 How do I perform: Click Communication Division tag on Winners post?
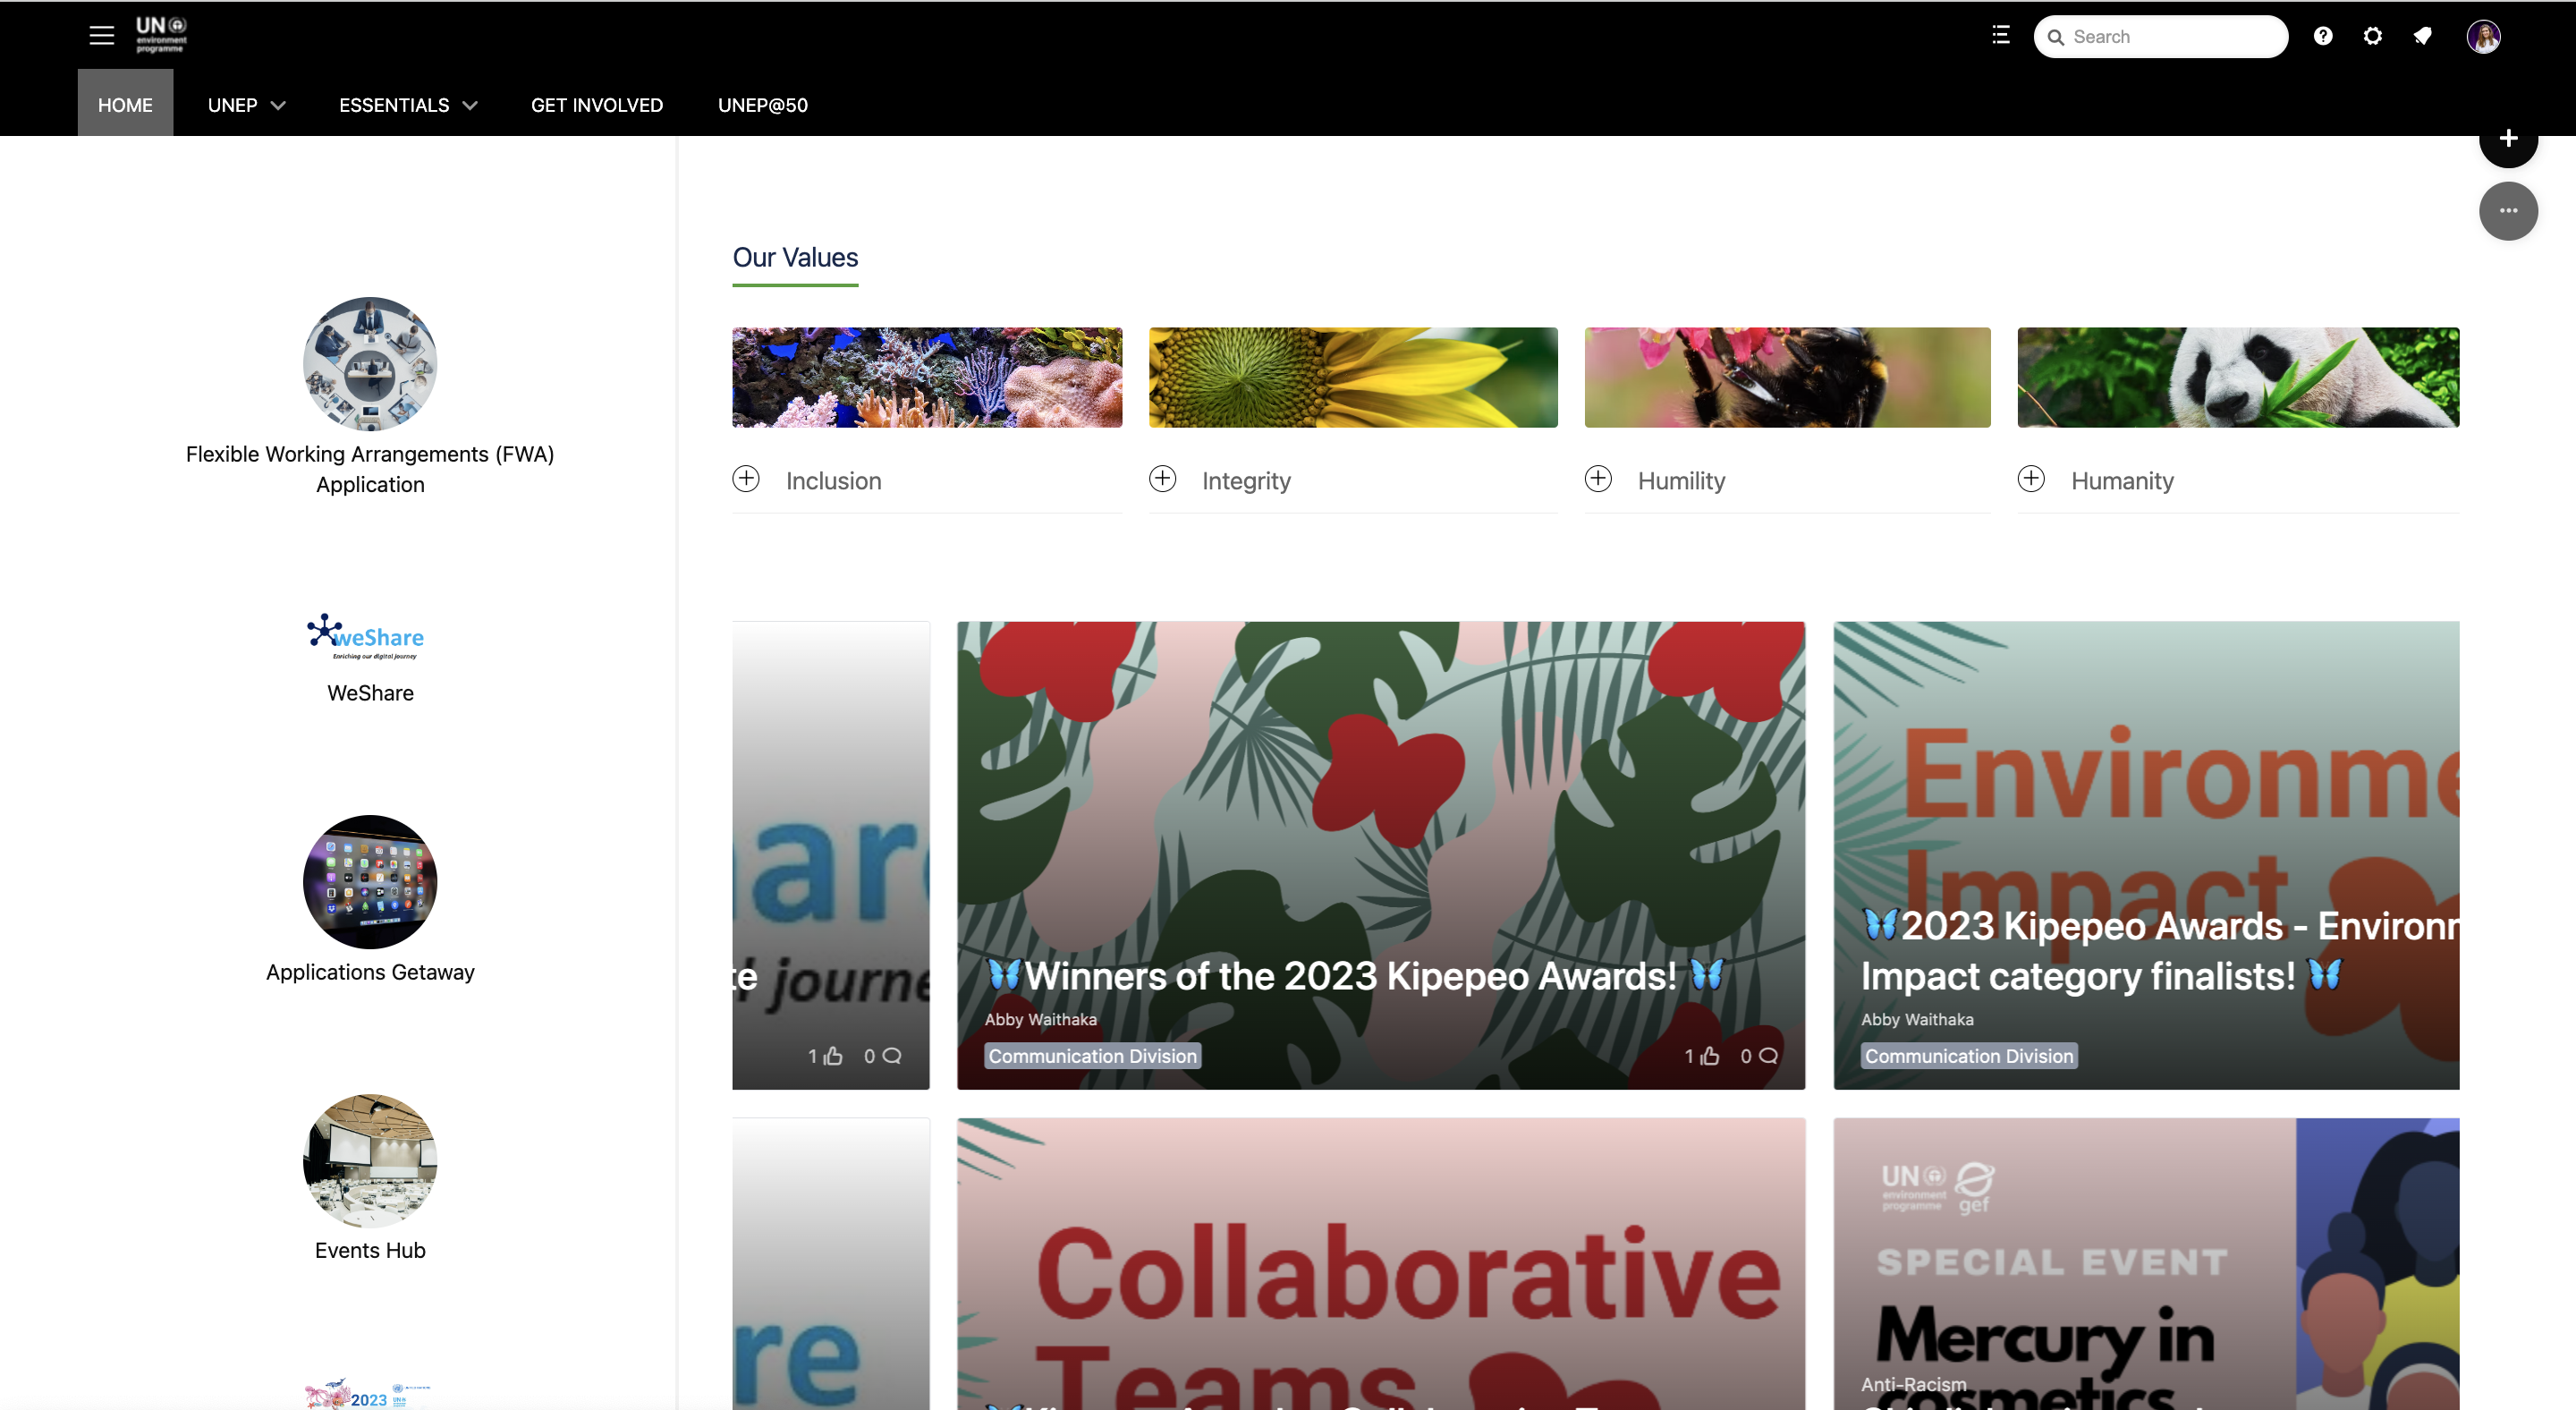coord(1092,1056)
